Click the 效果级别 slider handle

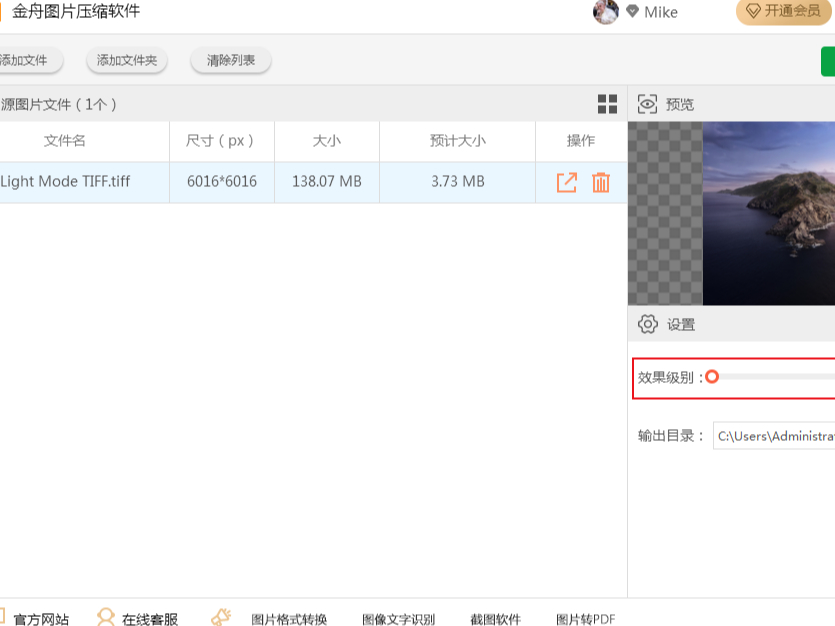[x=712, y=377]
